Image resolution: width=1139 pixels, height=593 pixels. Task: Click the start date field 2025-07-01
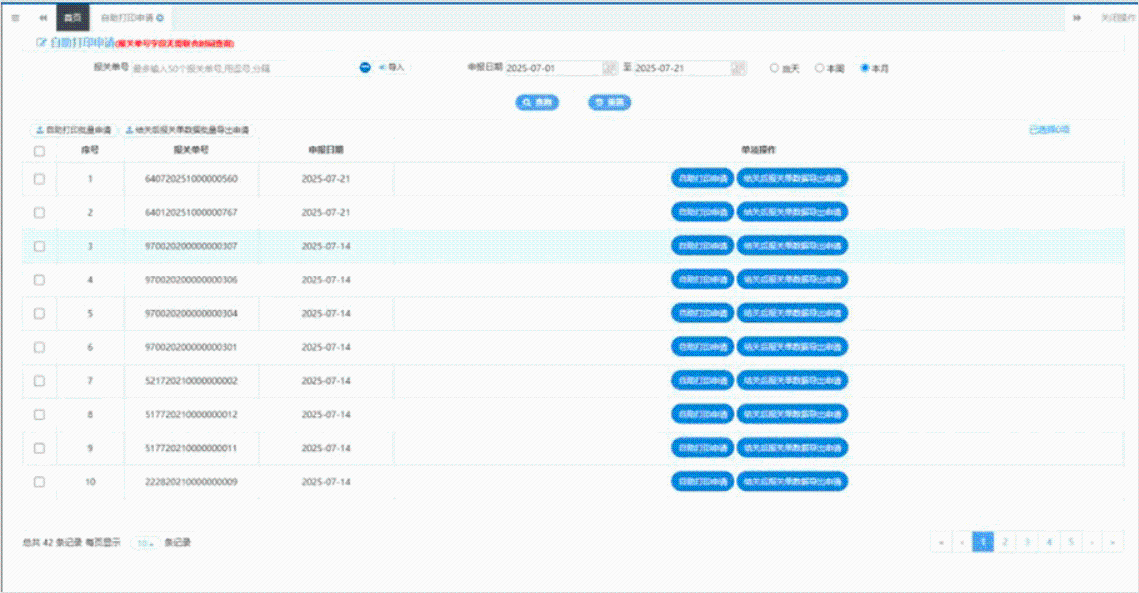[x=554, y=68]
